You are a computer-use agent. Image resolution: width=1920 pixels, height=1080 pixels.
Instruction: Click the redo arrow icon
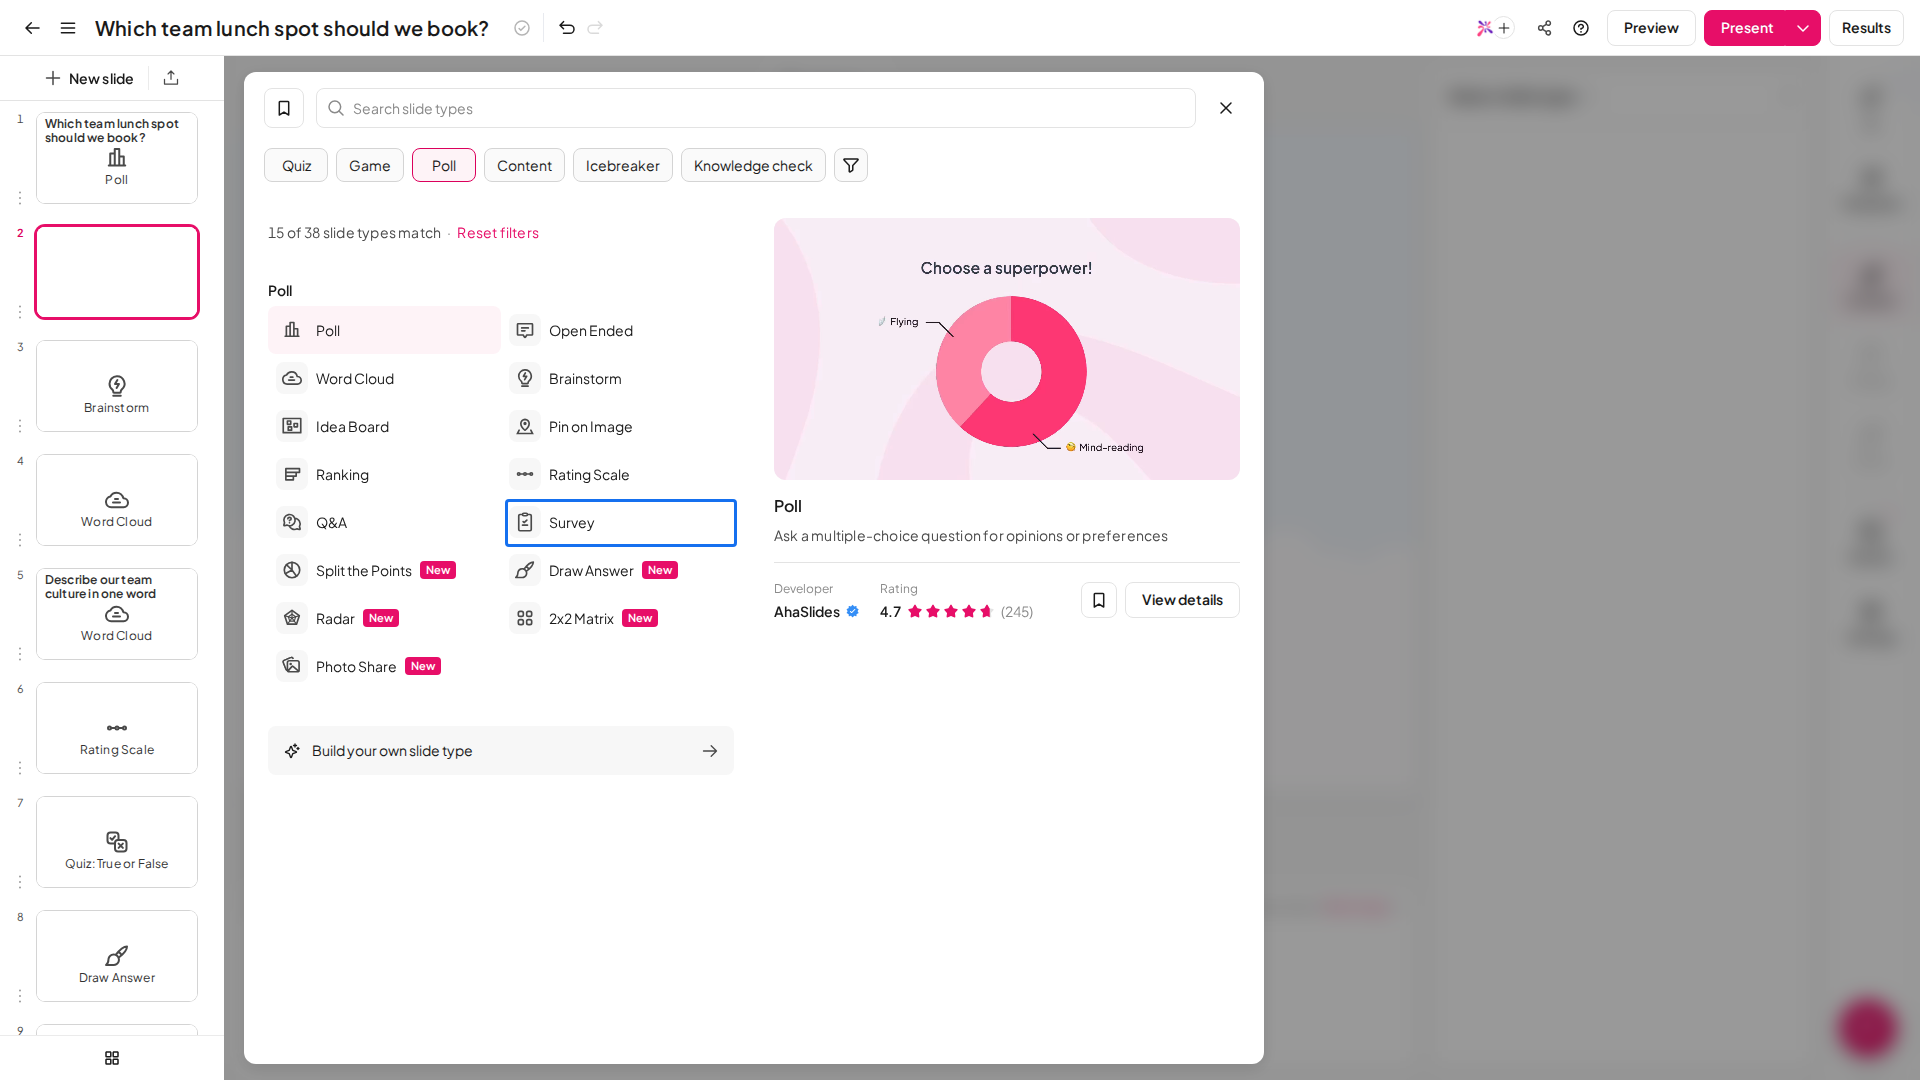pos(595,28)
